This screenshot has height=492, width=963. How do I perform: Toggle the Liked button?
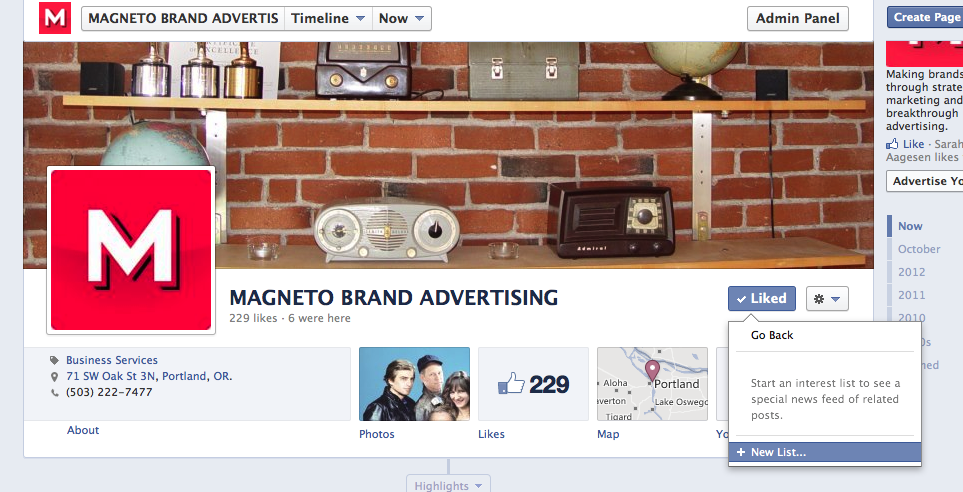pos(762,299)
